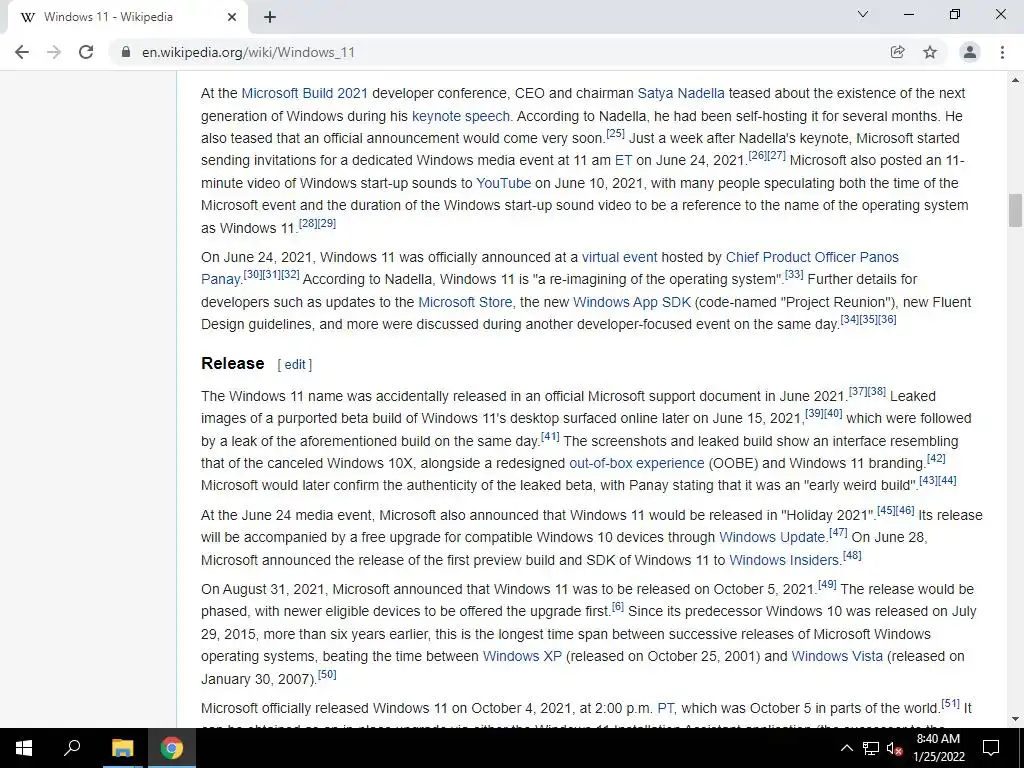Reload the Wikipedia page

click(x=86, y=52)
